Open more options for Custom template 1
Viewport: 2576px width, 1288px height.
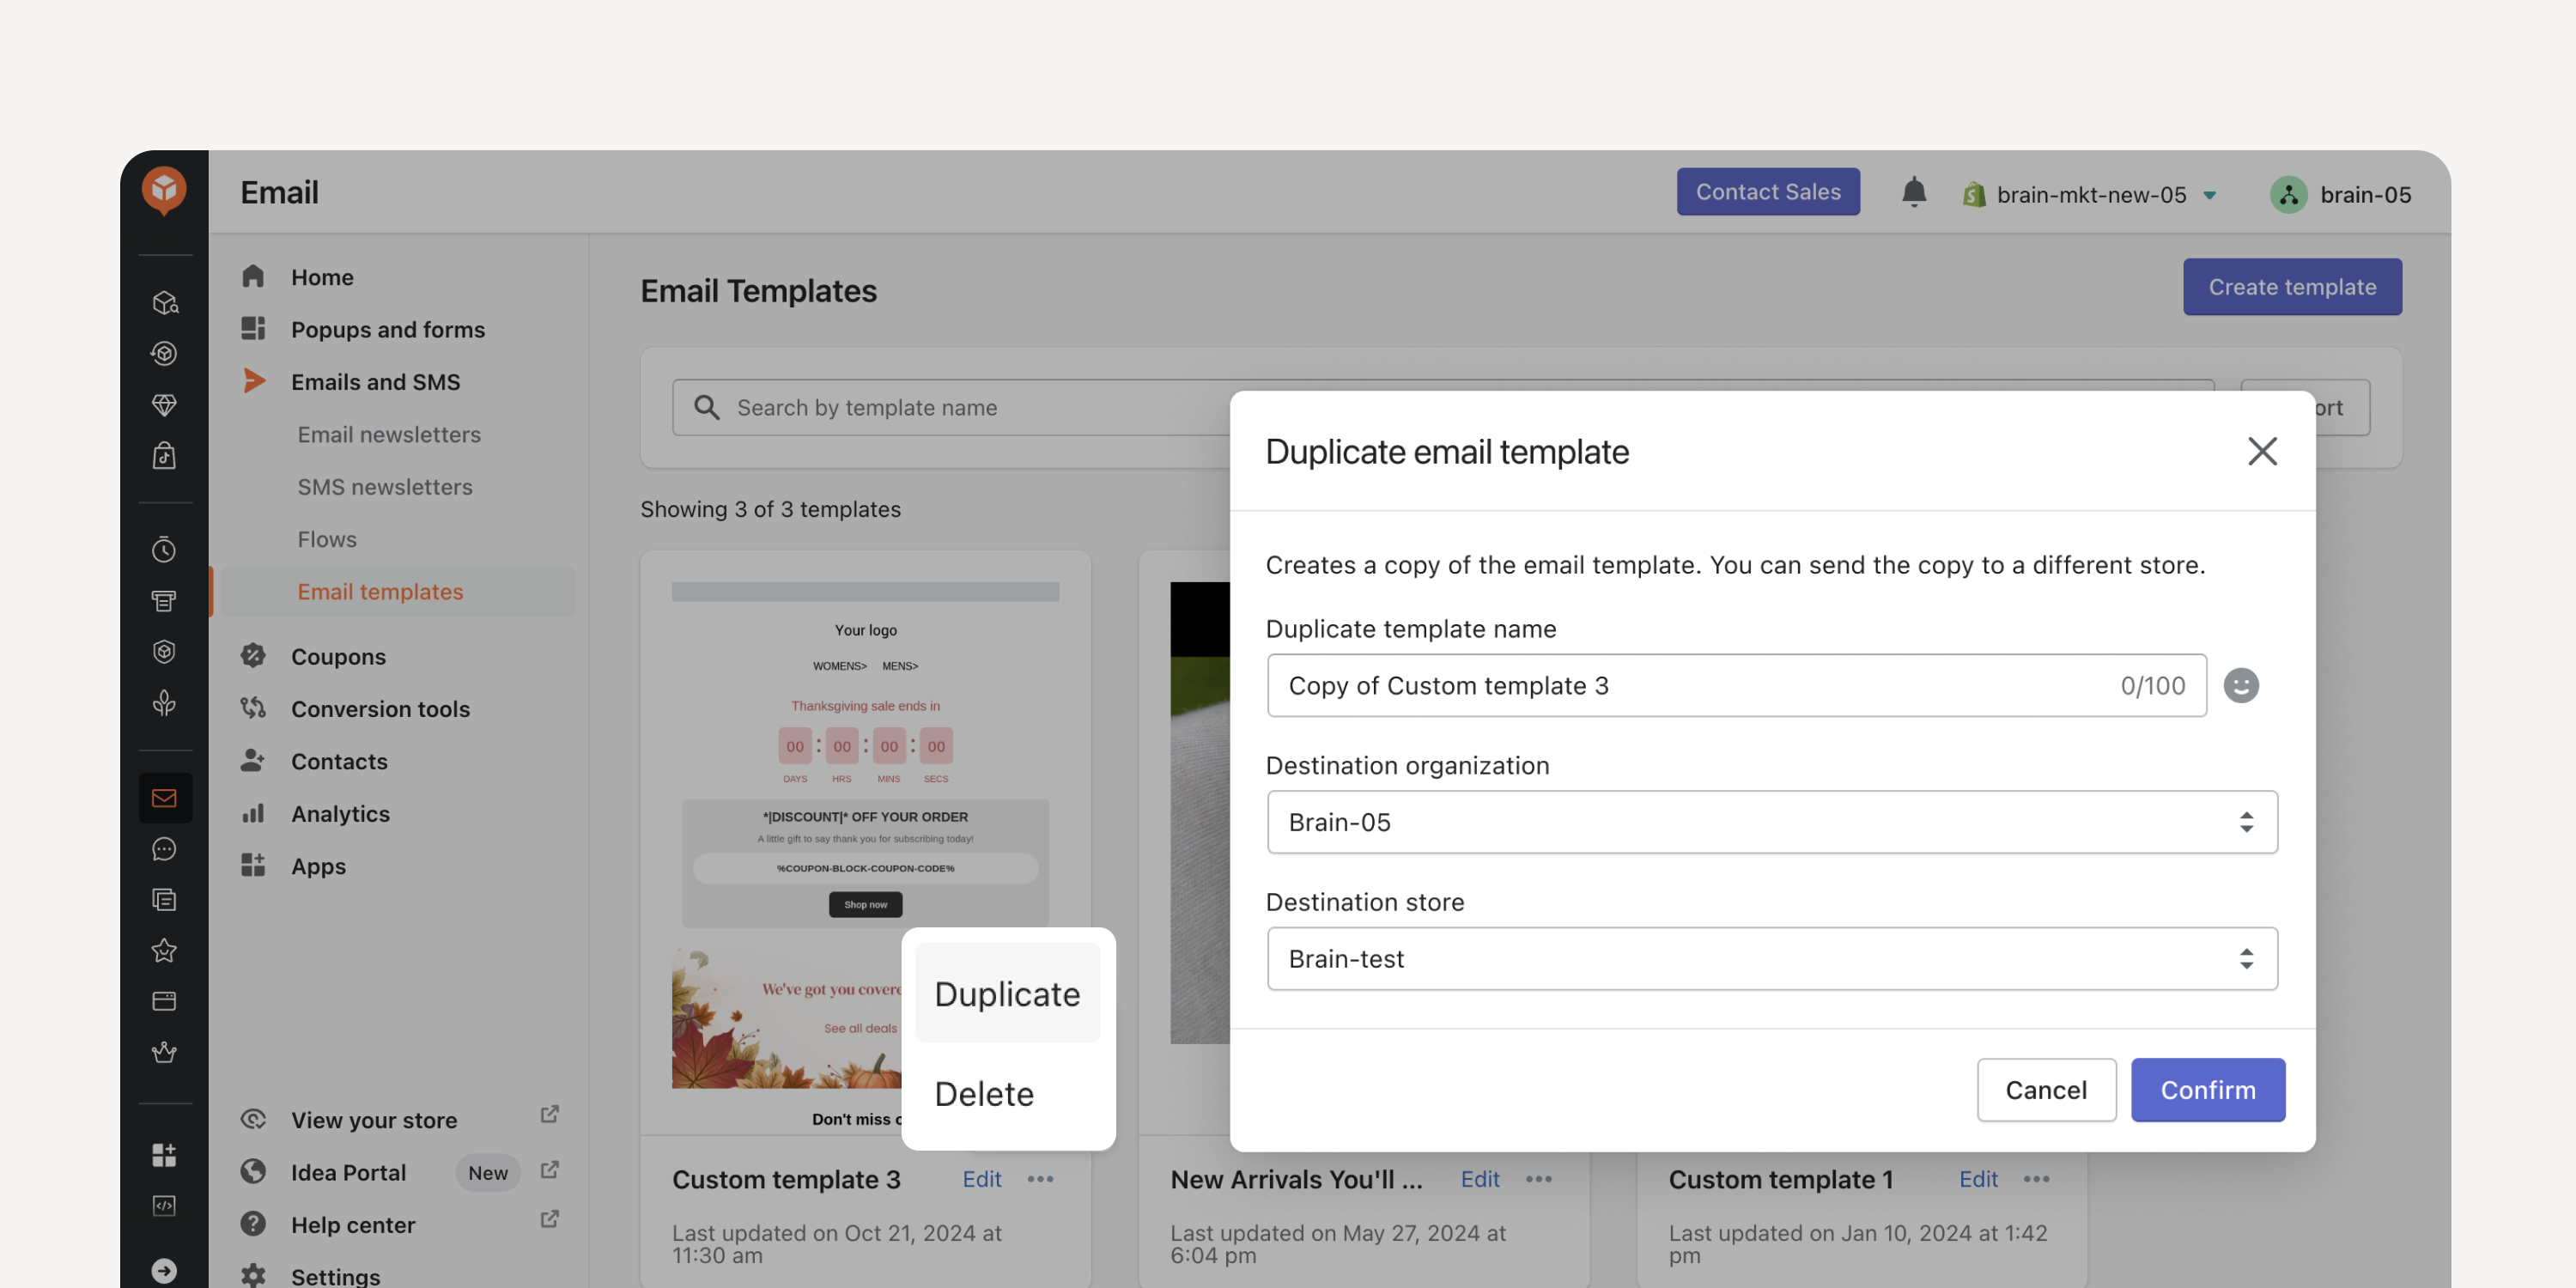[2036, 1179]
